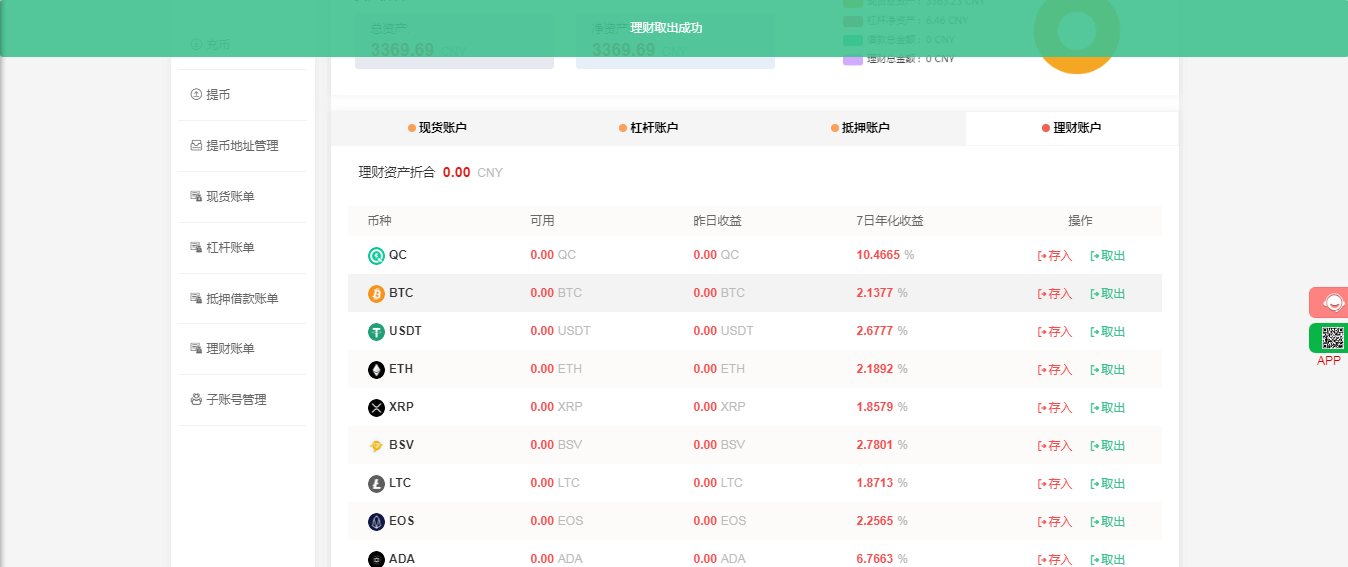Click the 理财资产折合 total label
This screenshot has width=1348, height=567.
tap(397, 172)
